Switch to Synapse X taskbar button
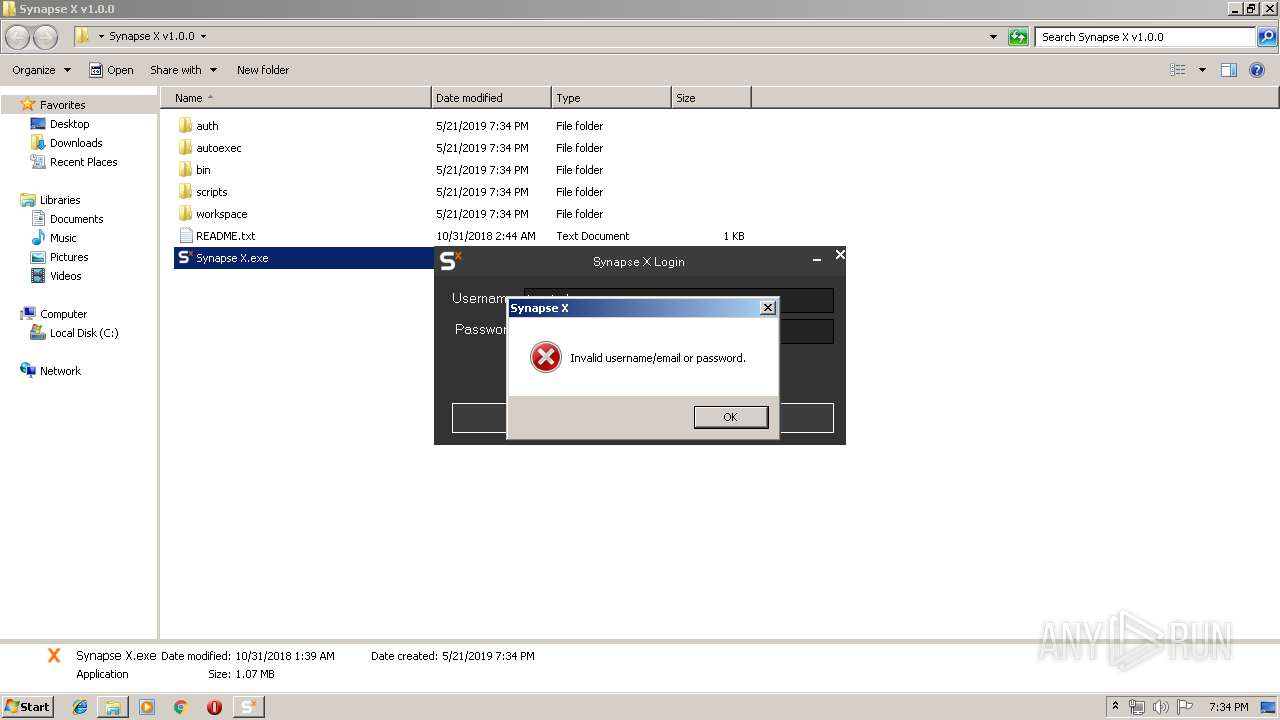The image size is (1280, 720). click(x=248, y=707)
